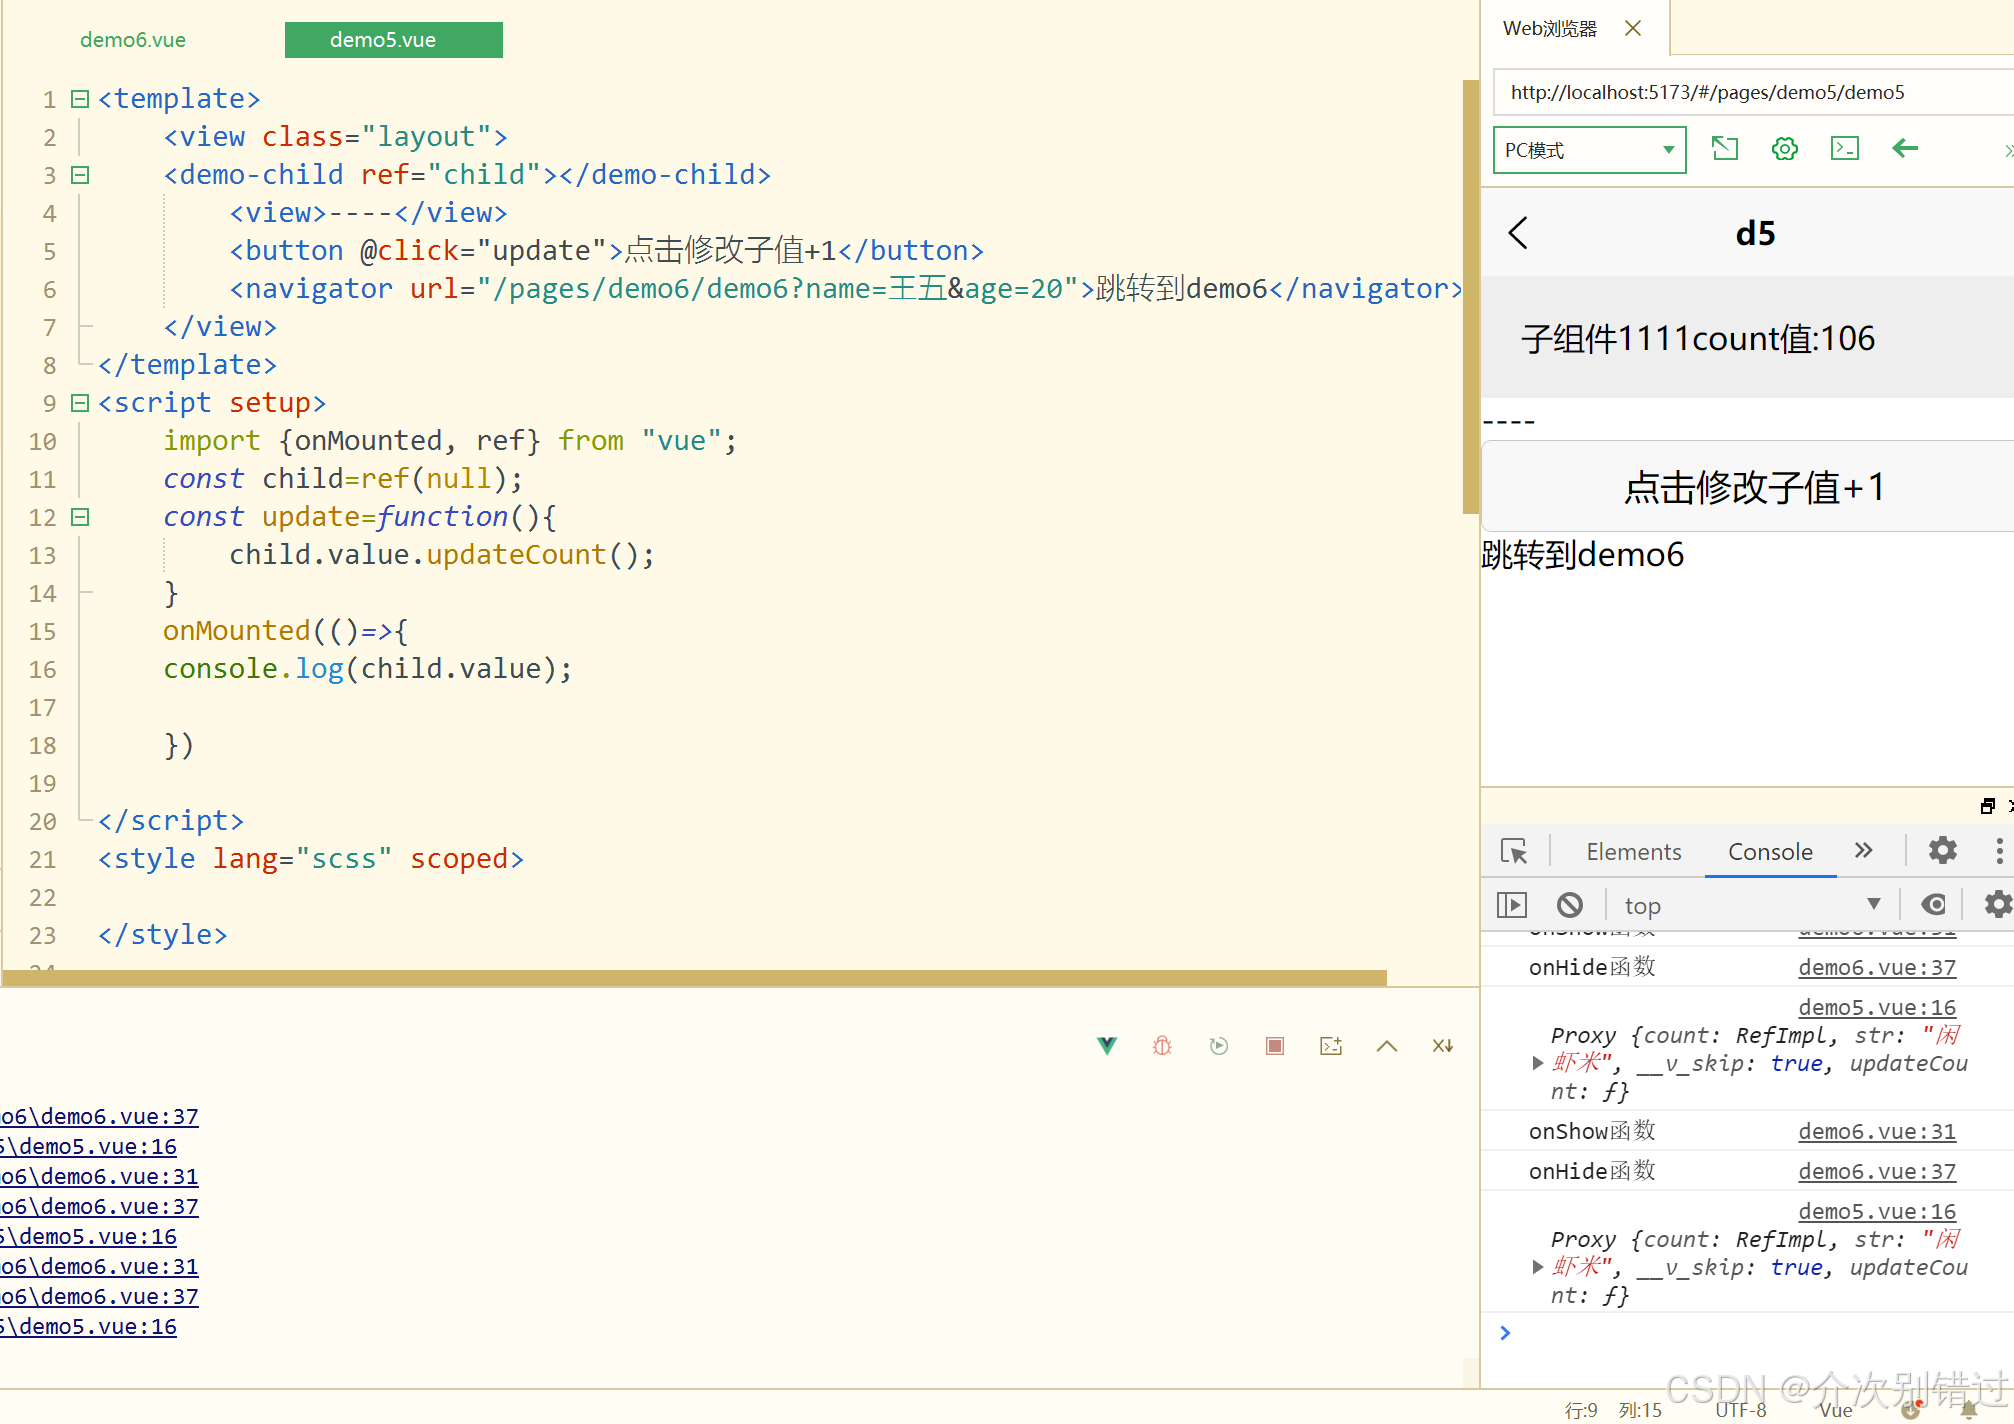Click the red stop run square icon

pos(1274,1046)
